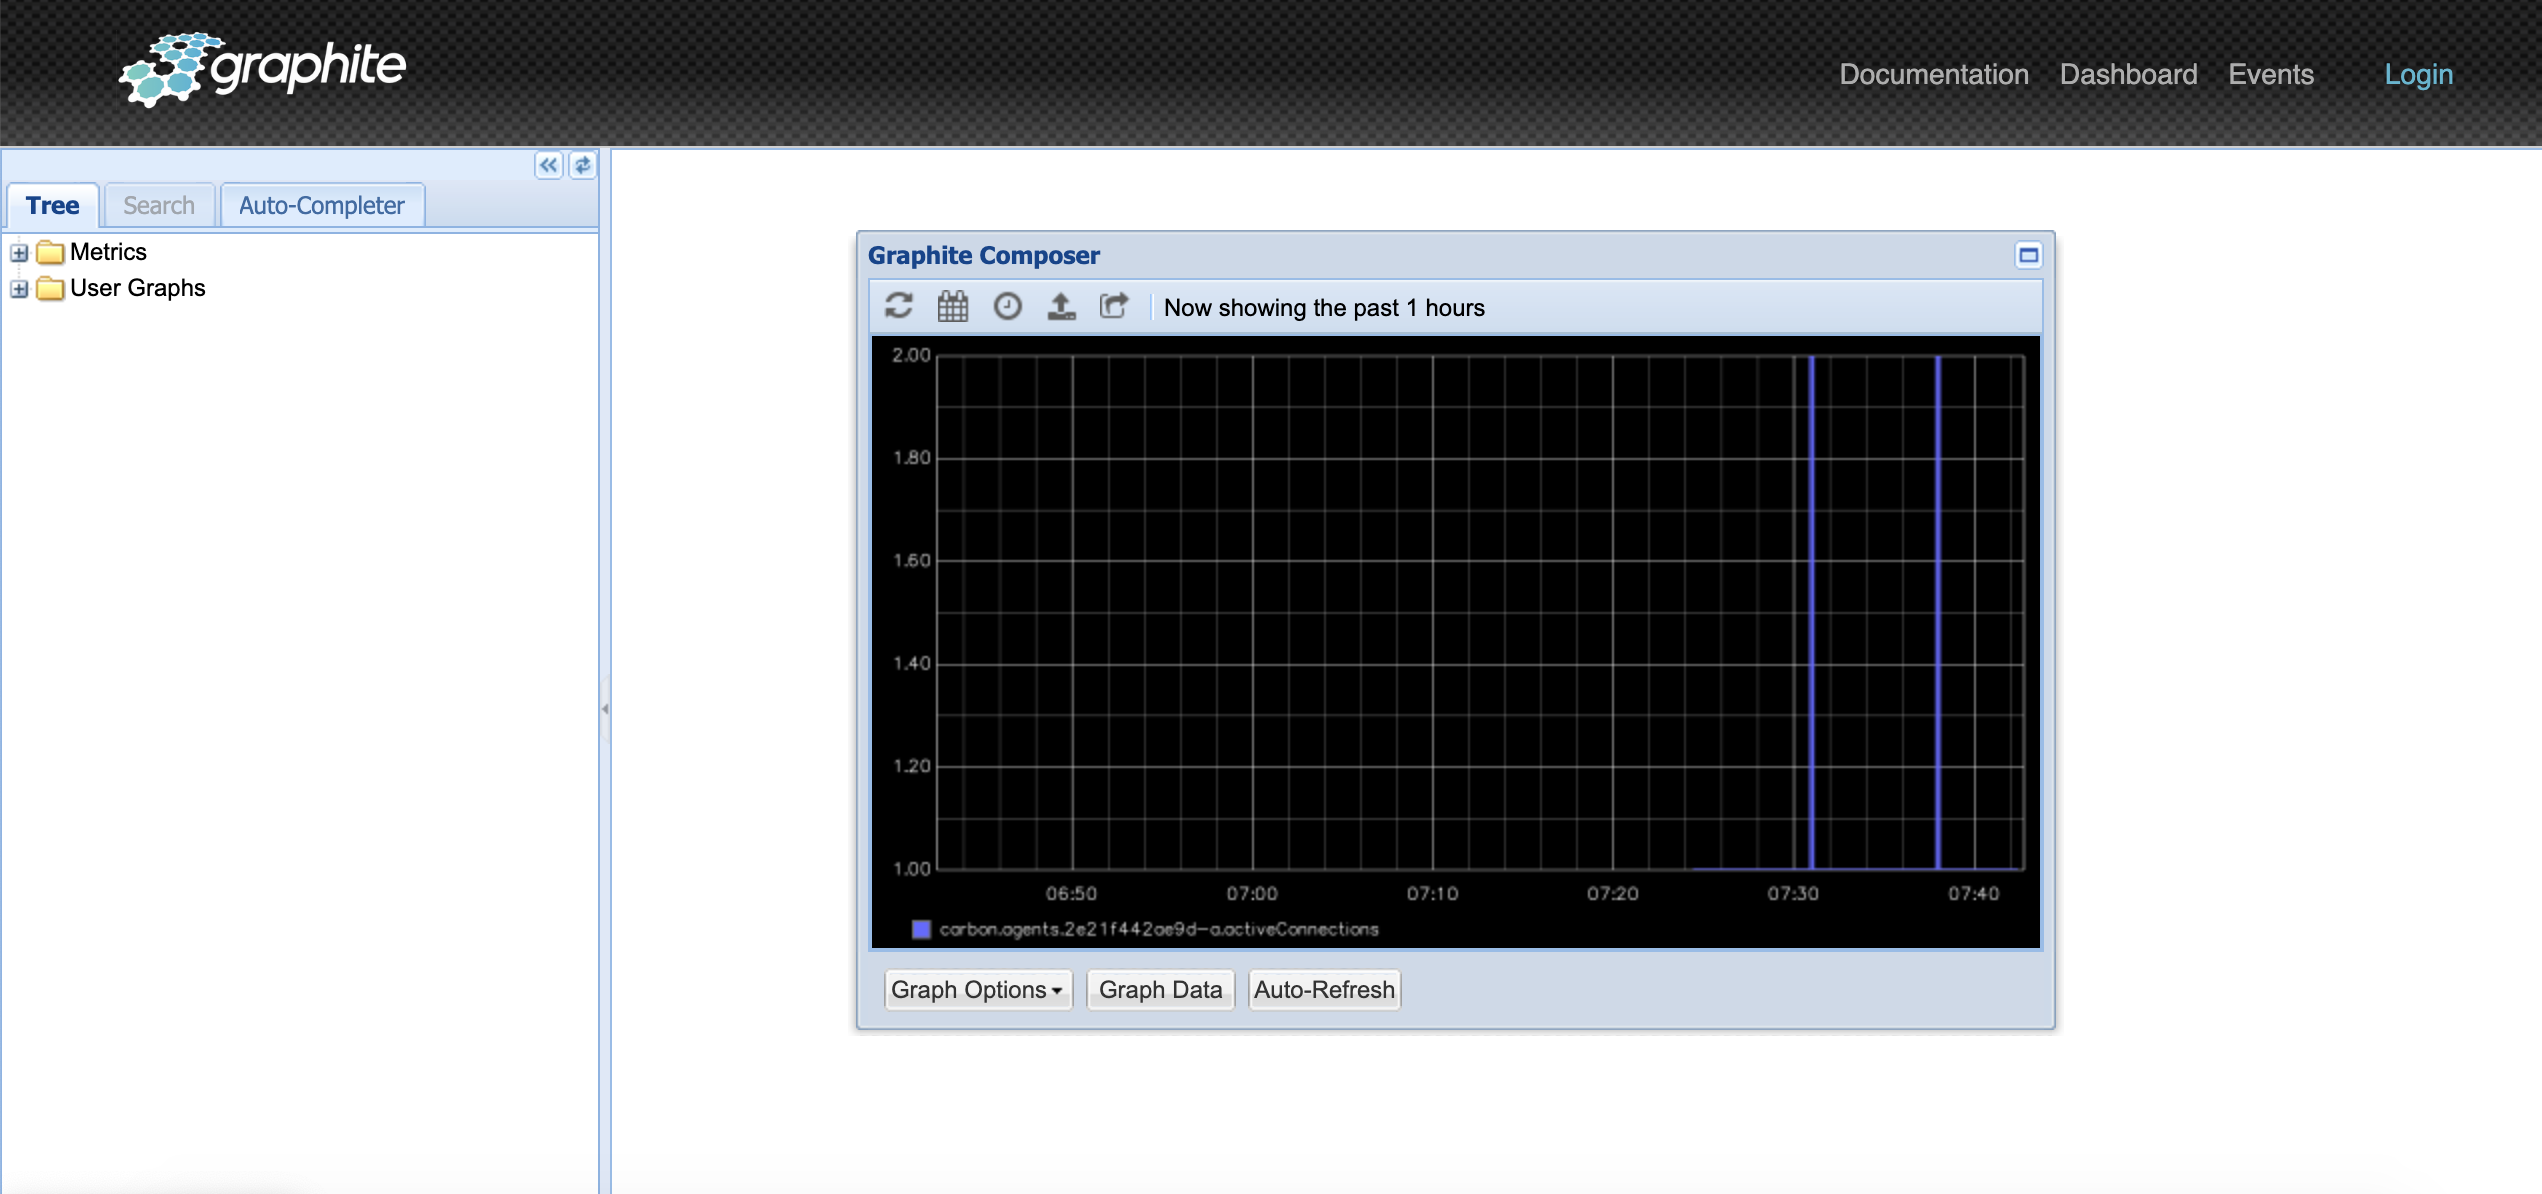2542x1194 pixels.
Task: Click the 'Now showing the past 1 hours' text
Action: 1324,308
